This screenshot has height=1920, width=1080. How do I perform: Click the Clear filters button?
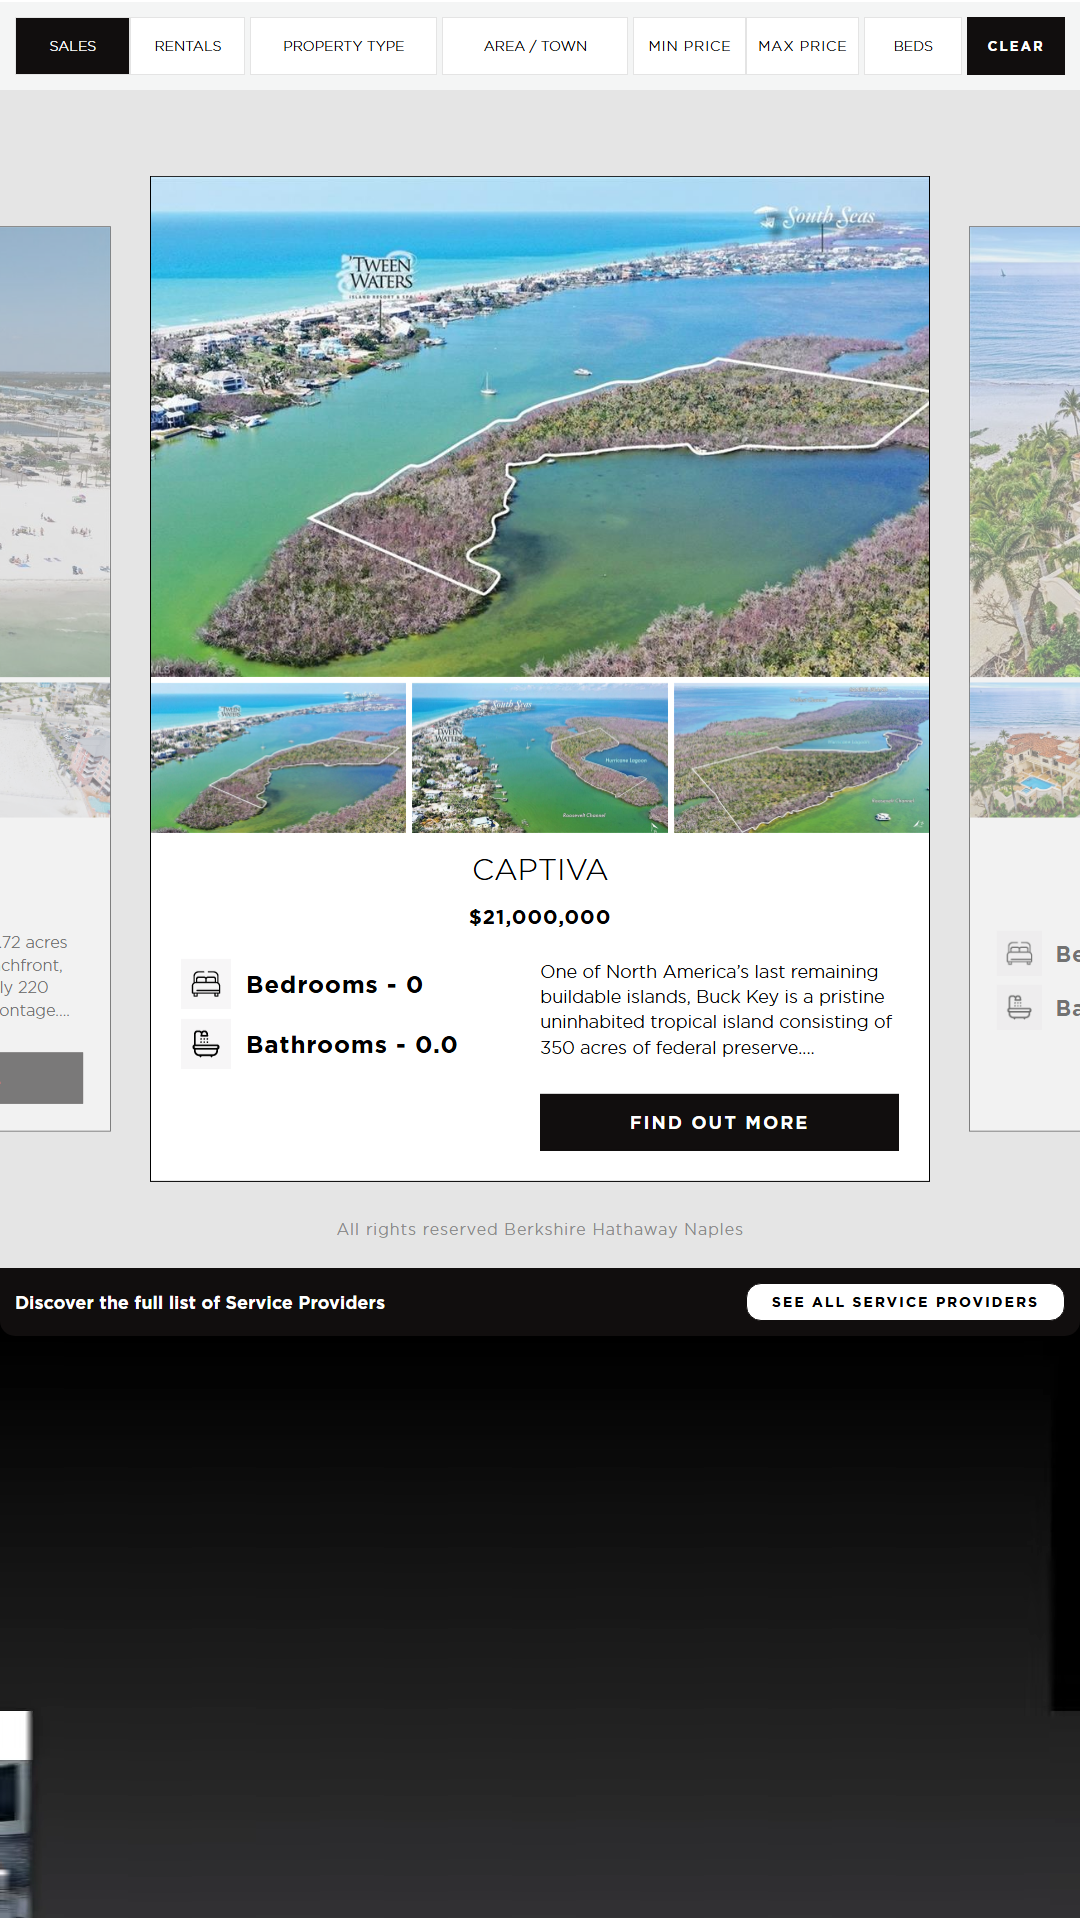pyautogui.click(x=1015, y=46)
